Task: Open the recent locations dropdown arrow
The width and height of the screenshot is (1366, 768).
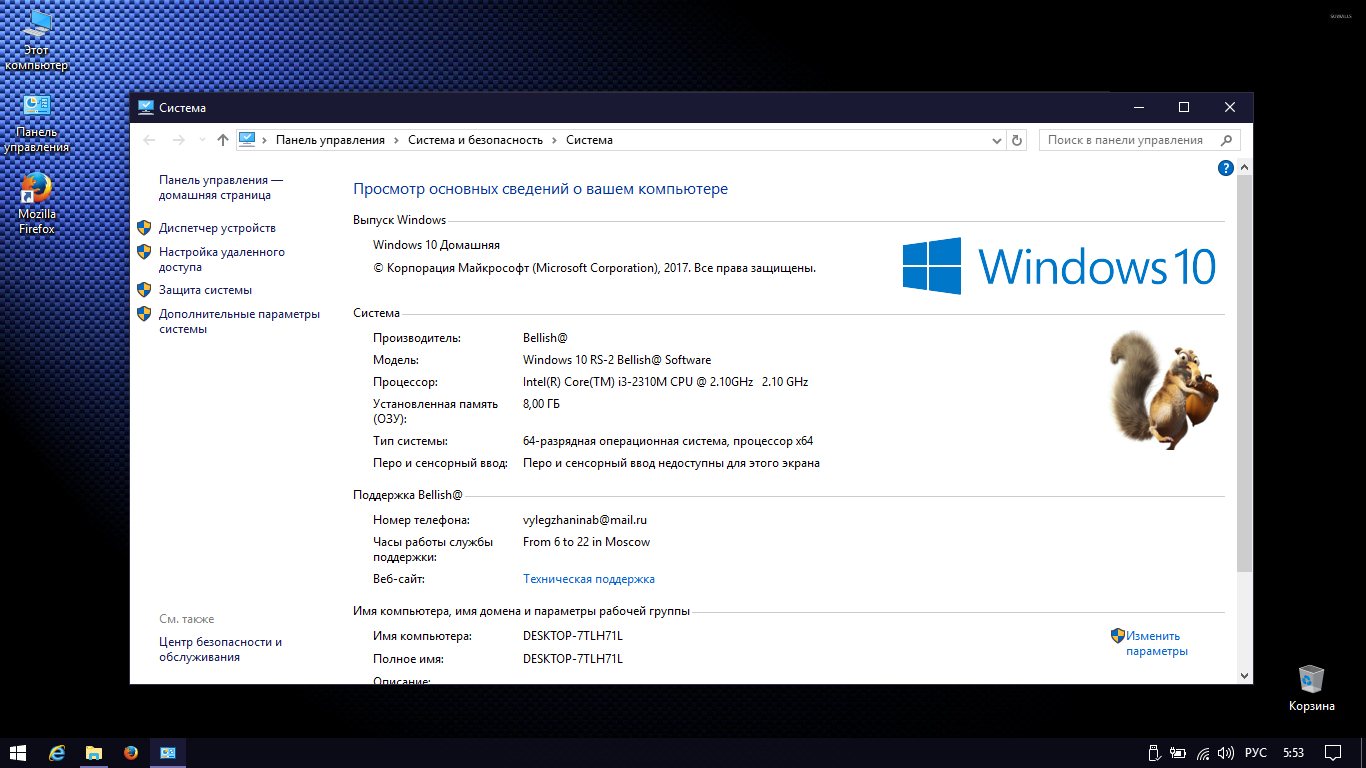Action: coord(202,141)
